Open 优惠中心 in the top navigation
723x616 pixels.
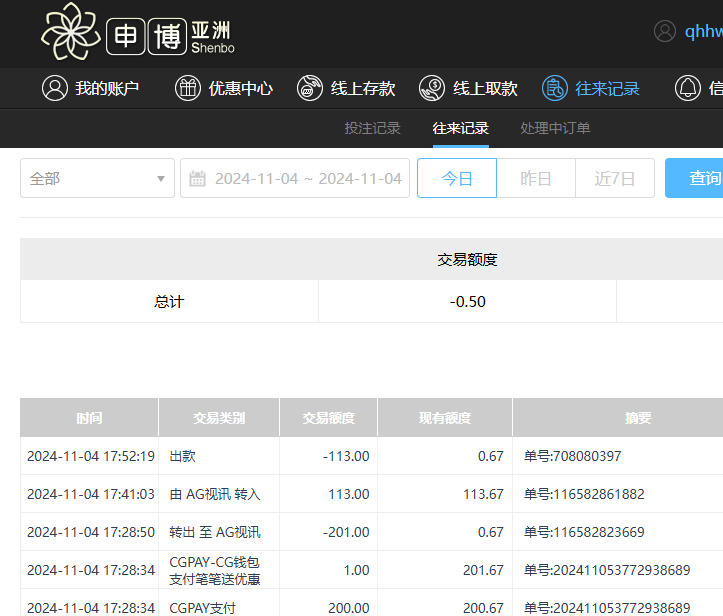(x=240, y=88)
